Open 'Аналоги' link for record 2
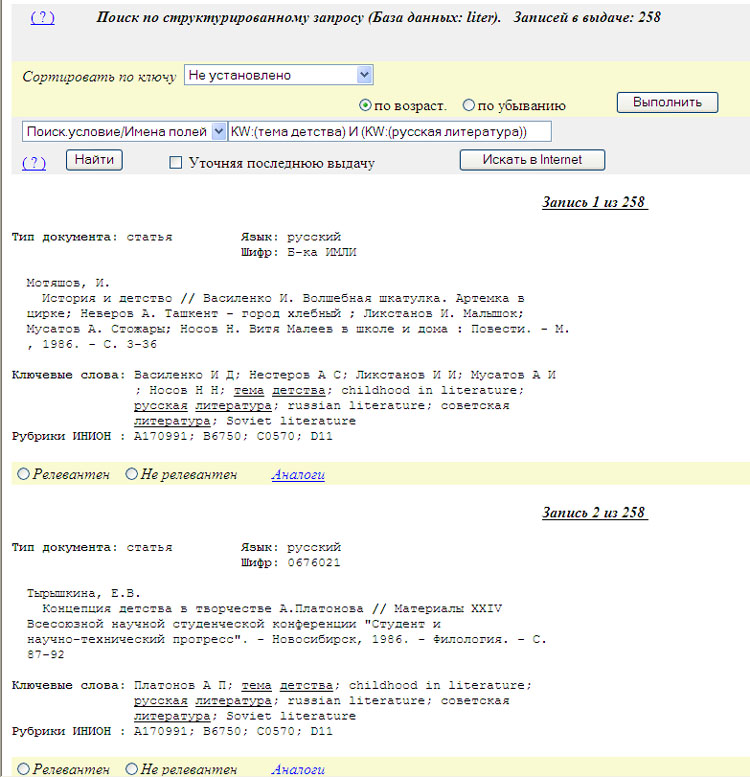Viewport: 750px width, 777px height. pos(298,769)
